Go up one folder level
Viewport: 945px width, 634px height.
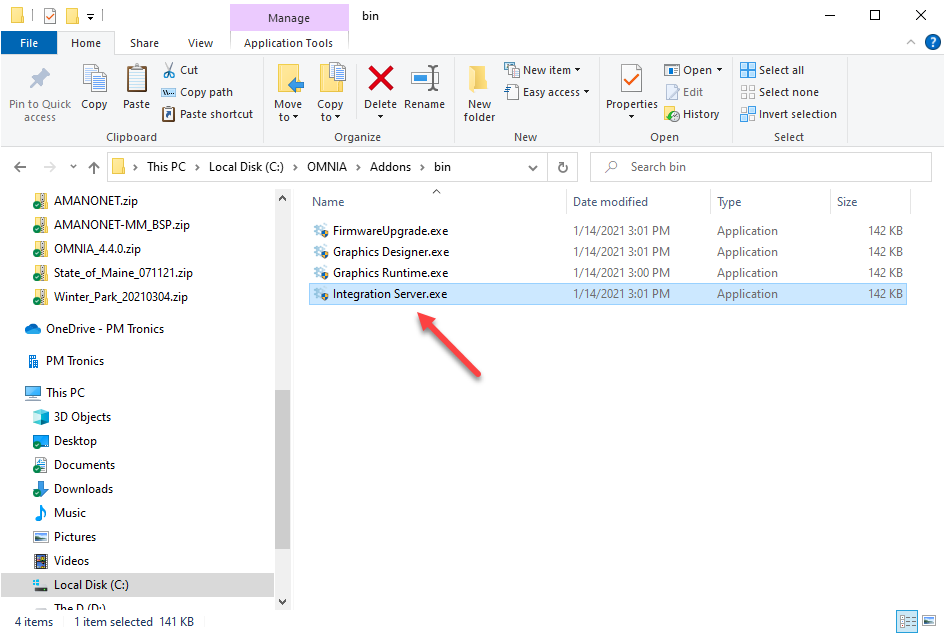tap(93, 167)
